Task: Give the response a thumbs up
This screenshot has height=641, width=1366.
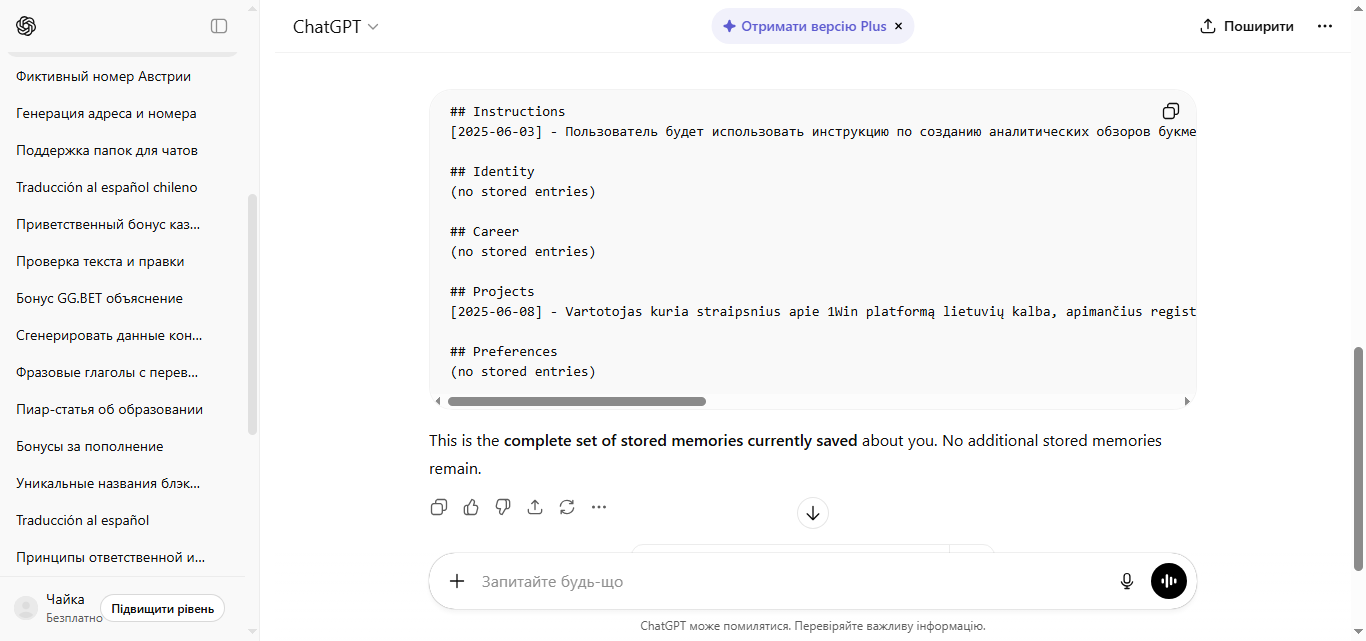Action: 471,507
